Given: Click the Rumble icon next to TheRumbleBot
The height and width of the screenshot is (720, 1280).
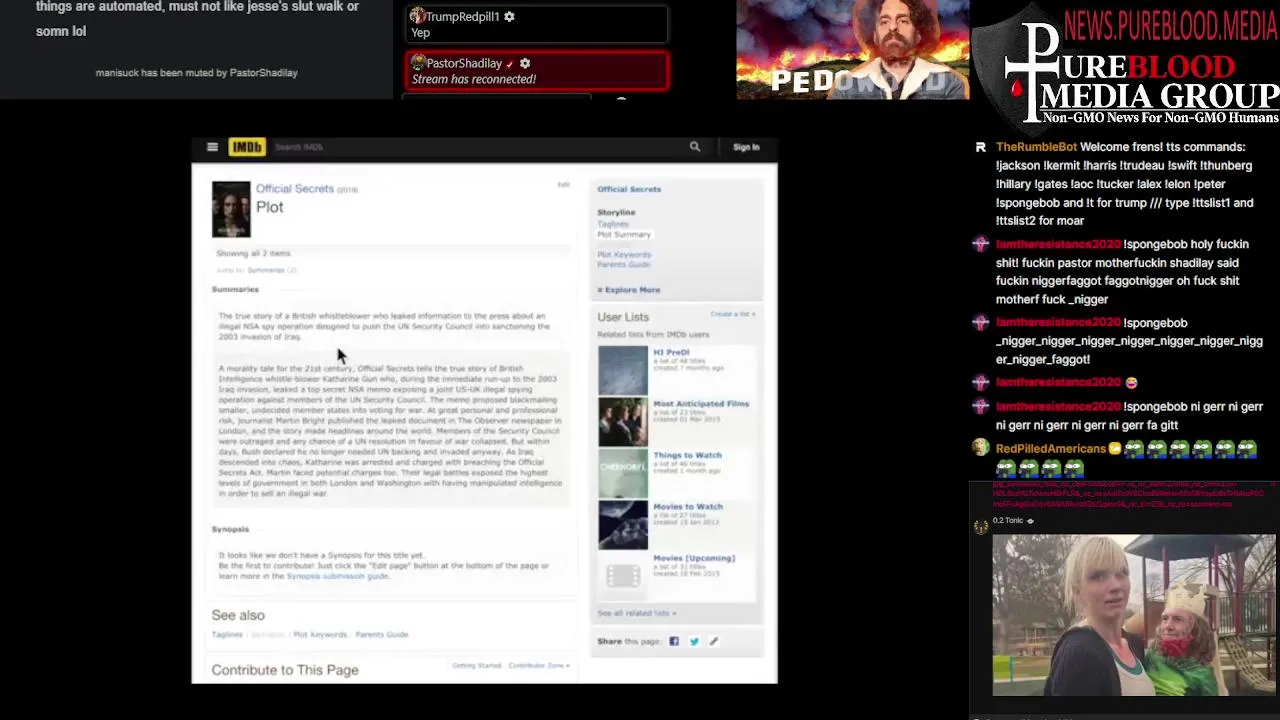Looking at the screenshot, I should [x=981, y=147].
